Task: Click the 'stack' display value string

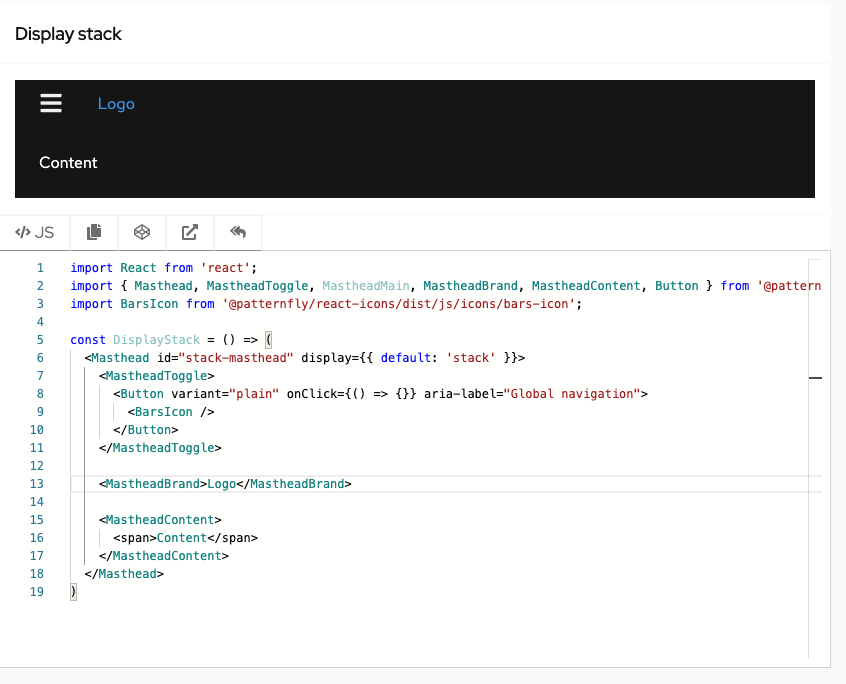Action: [x=470, y=358]
